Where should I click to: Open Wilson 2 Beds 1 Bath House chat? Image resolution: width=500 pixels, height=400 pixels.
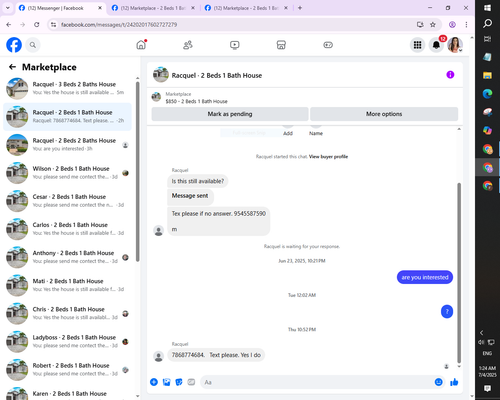[67, 173]
